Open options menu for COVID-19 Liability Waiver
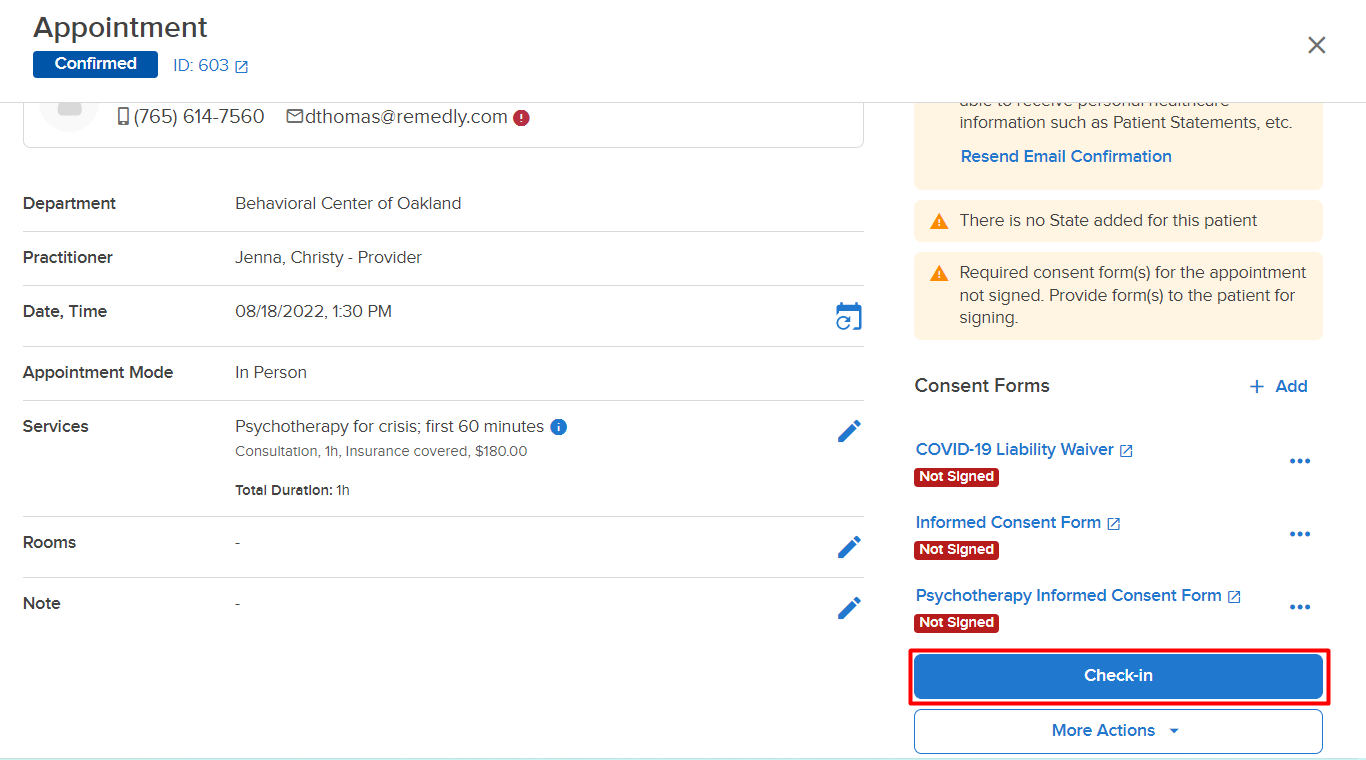Screen dimensions: 1366x760 click(x=1300, y=461)
